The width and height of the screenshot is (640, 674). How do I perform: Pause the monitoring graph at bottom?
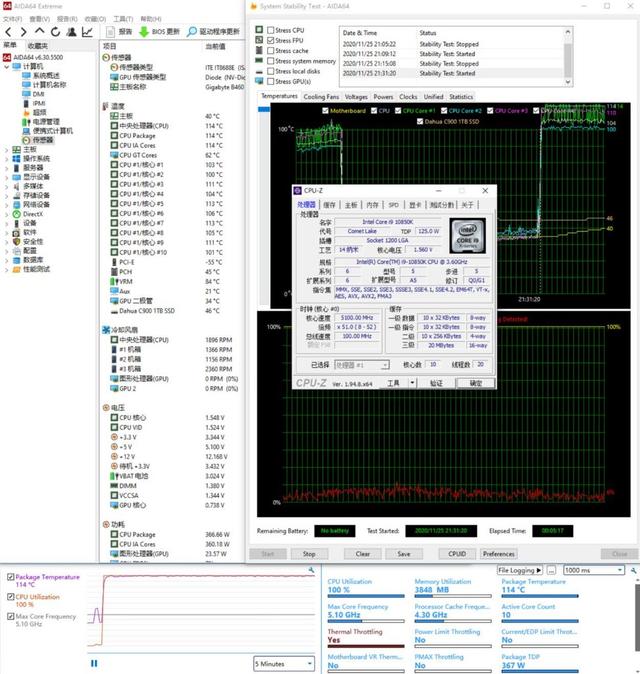[x=94, y=663]
